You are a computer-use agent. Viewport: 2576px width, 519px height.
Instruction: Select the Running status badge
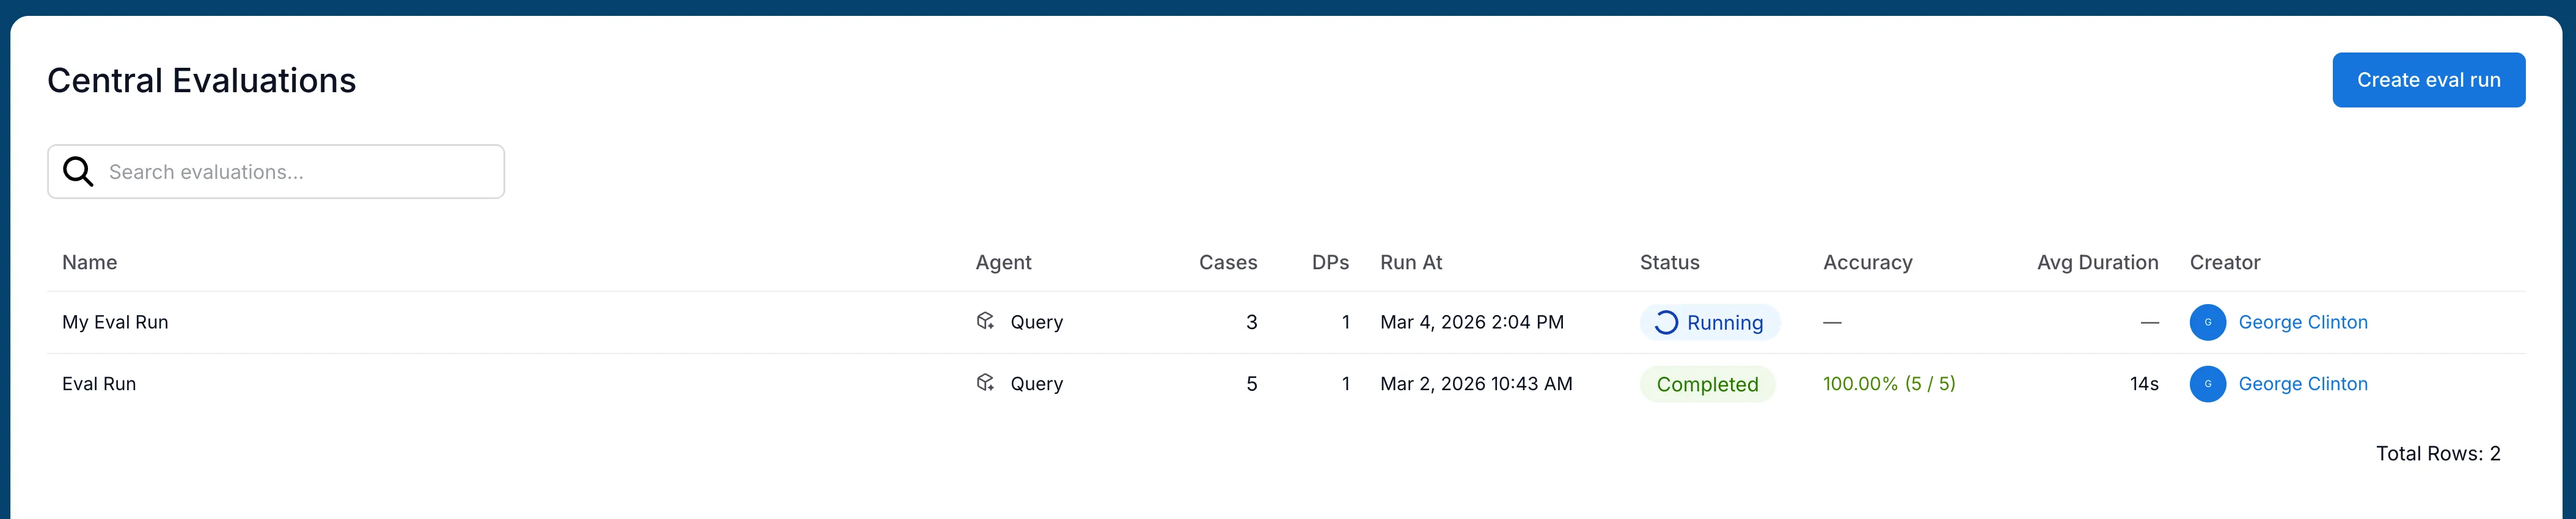[x=1710, y=322]
